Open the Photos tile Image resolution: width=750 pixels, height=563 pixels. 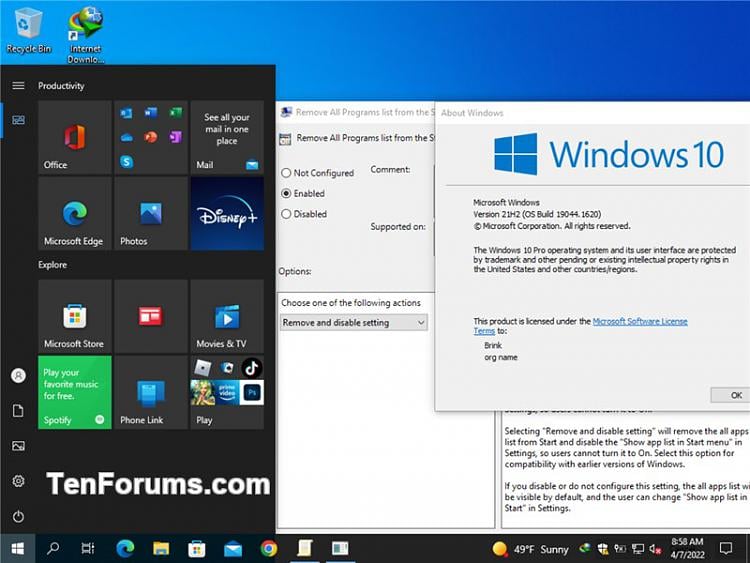pos(151,213)
